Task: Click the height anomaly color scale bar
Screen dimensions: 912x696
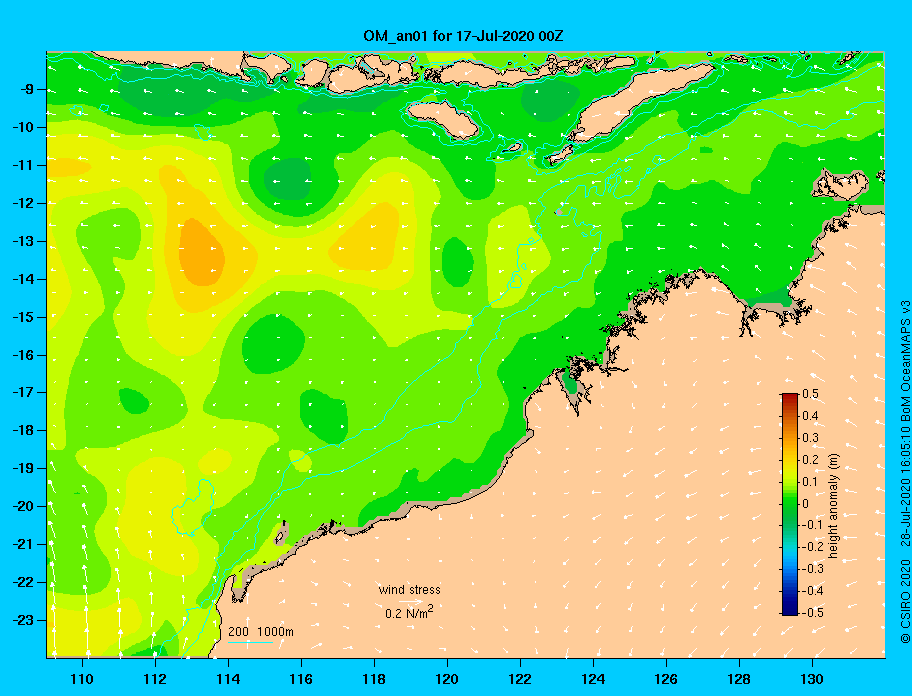Action: pyautogui.click(x=790, y=504)
